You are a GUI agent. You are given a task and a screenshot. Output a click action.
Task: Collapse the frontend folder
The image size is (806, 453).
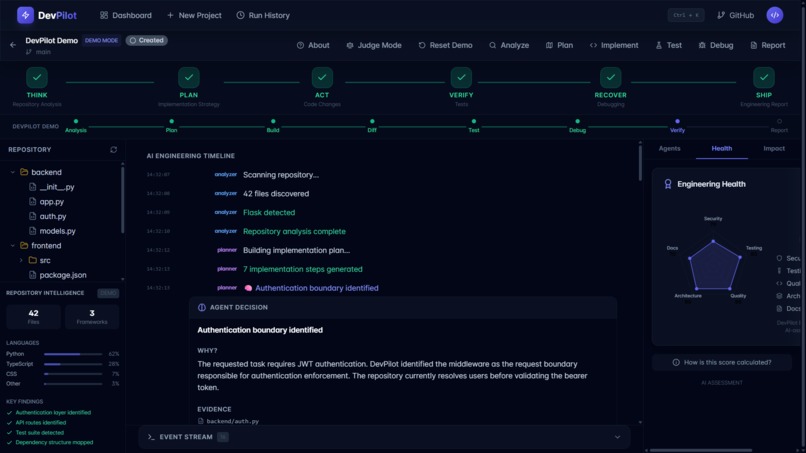[13, 246]
